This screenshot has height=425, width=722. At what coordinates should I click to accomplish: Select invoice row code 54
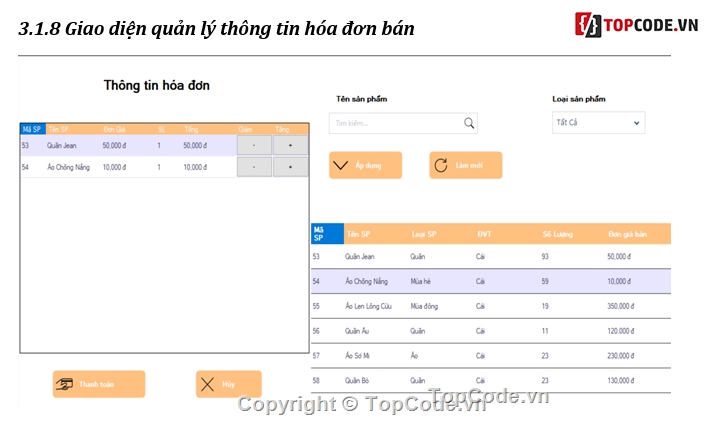click(25, 167)
